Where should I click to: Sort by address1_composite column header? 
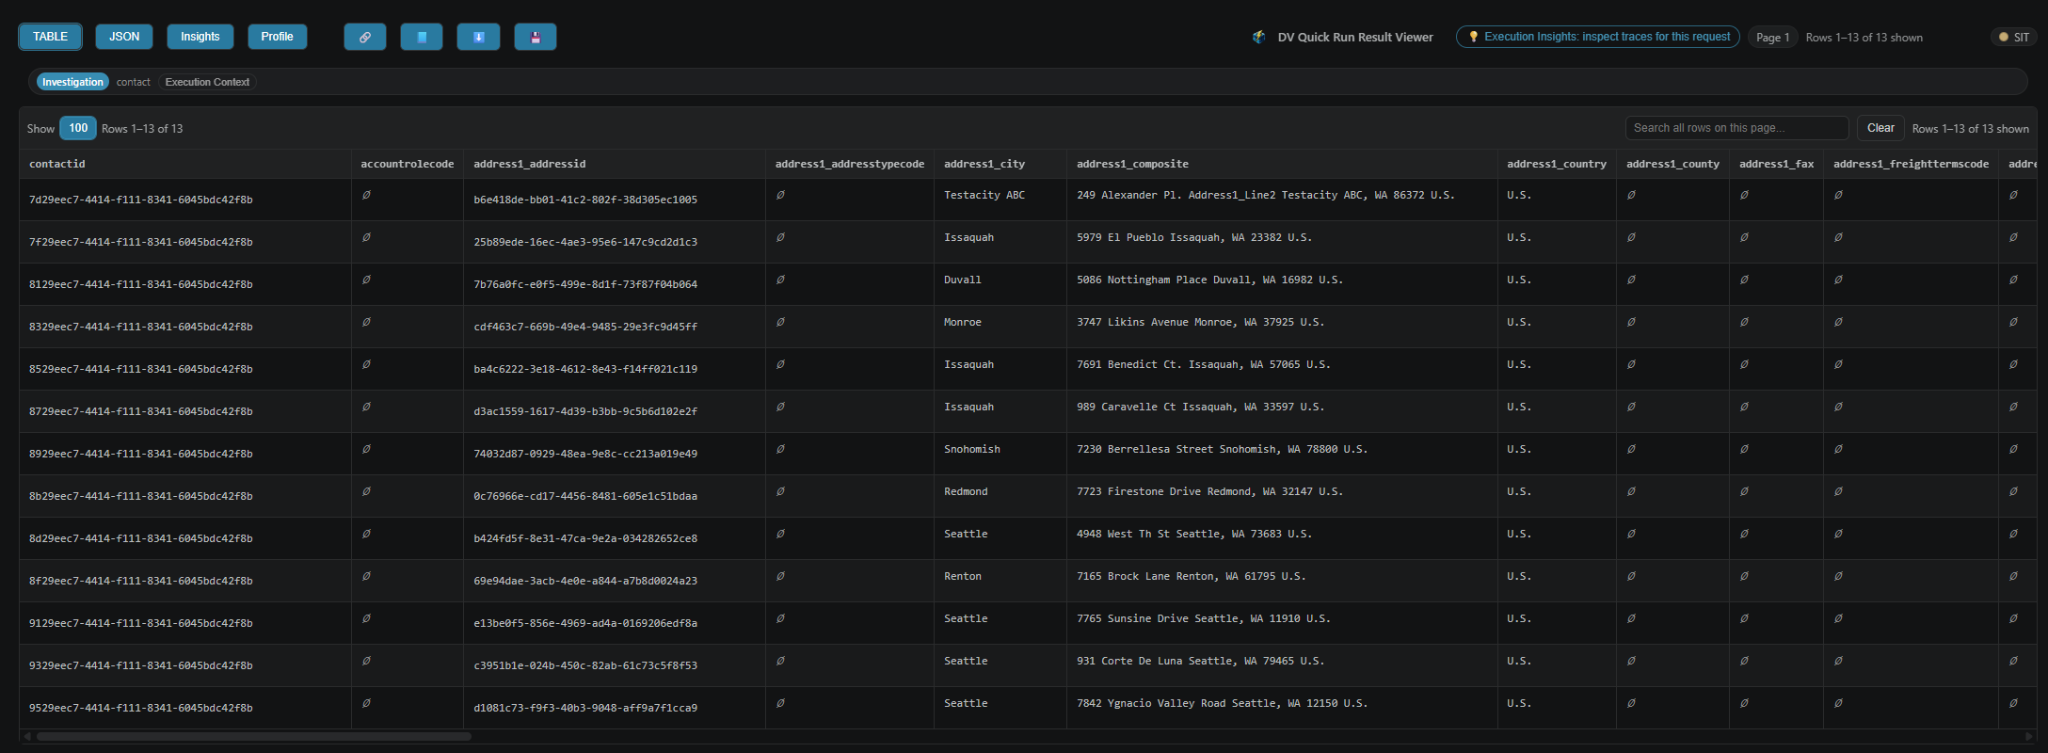click(1282, 164)
